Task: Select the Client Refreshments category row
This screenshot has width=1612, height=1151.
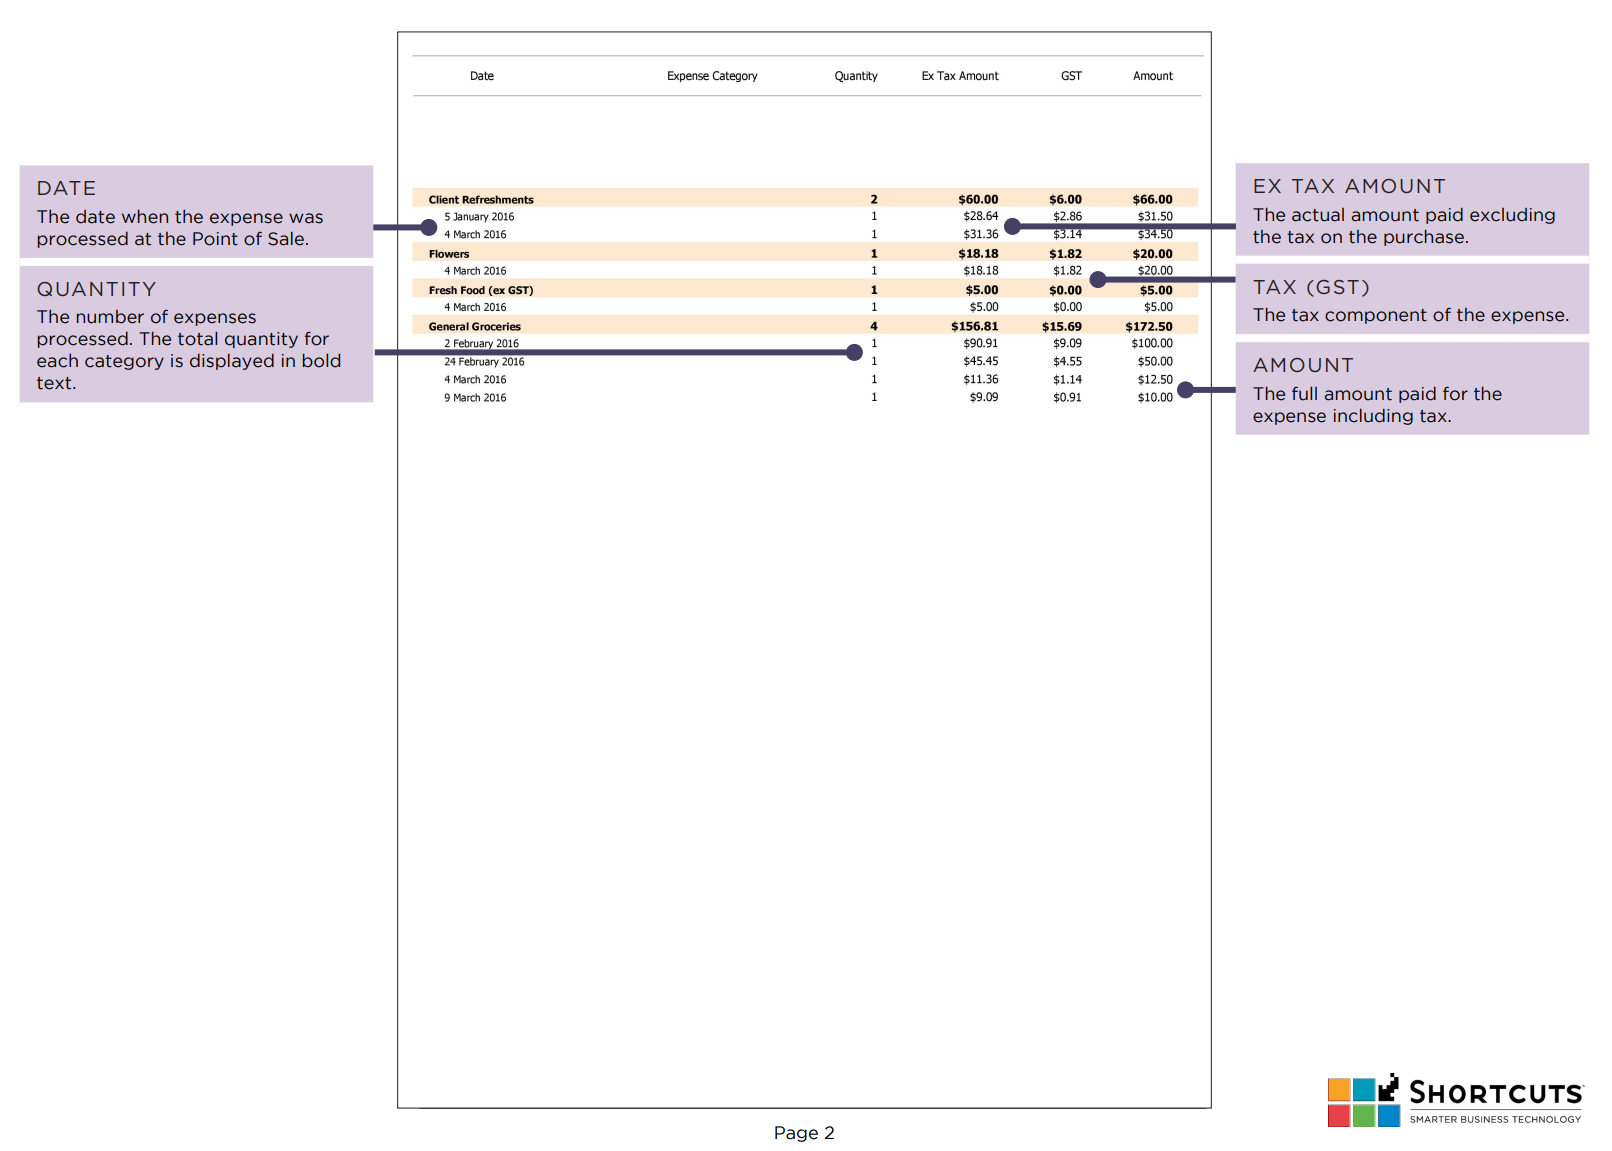Action: coord(805,199)
